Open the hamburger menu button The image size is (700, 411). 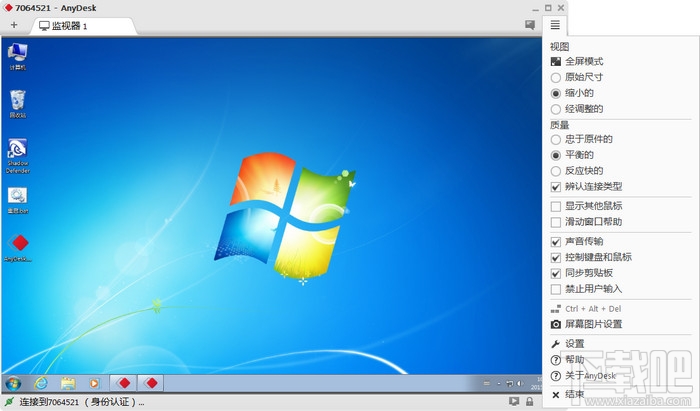coord(555,25)
